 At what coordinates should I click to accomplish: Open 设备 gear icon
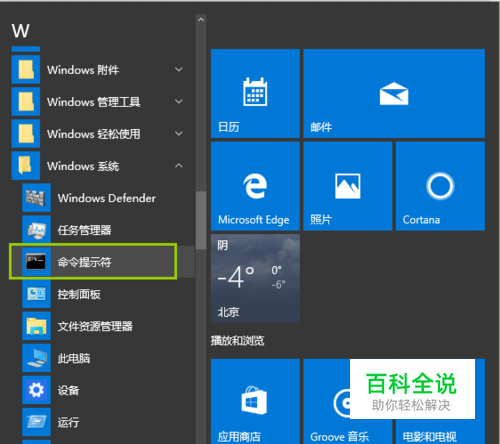36,390
